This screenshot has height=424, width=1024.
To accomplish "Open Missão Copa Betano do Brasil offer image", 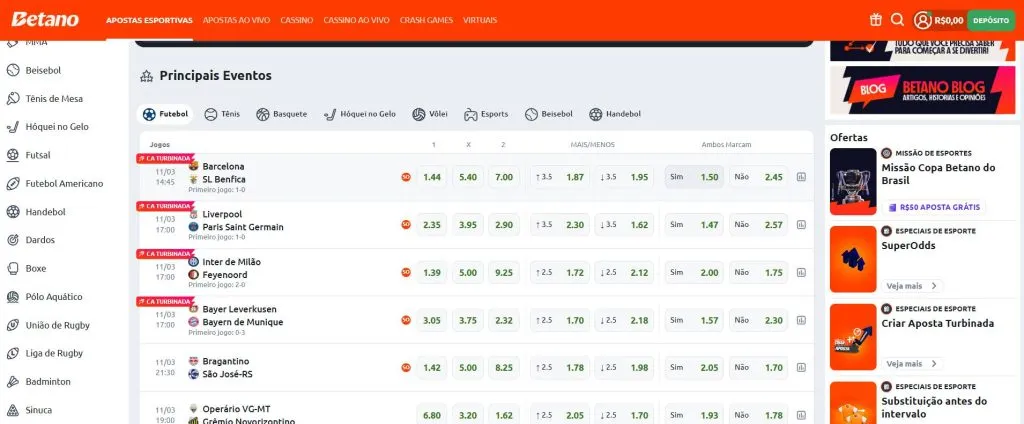I will tap(853, 182).
